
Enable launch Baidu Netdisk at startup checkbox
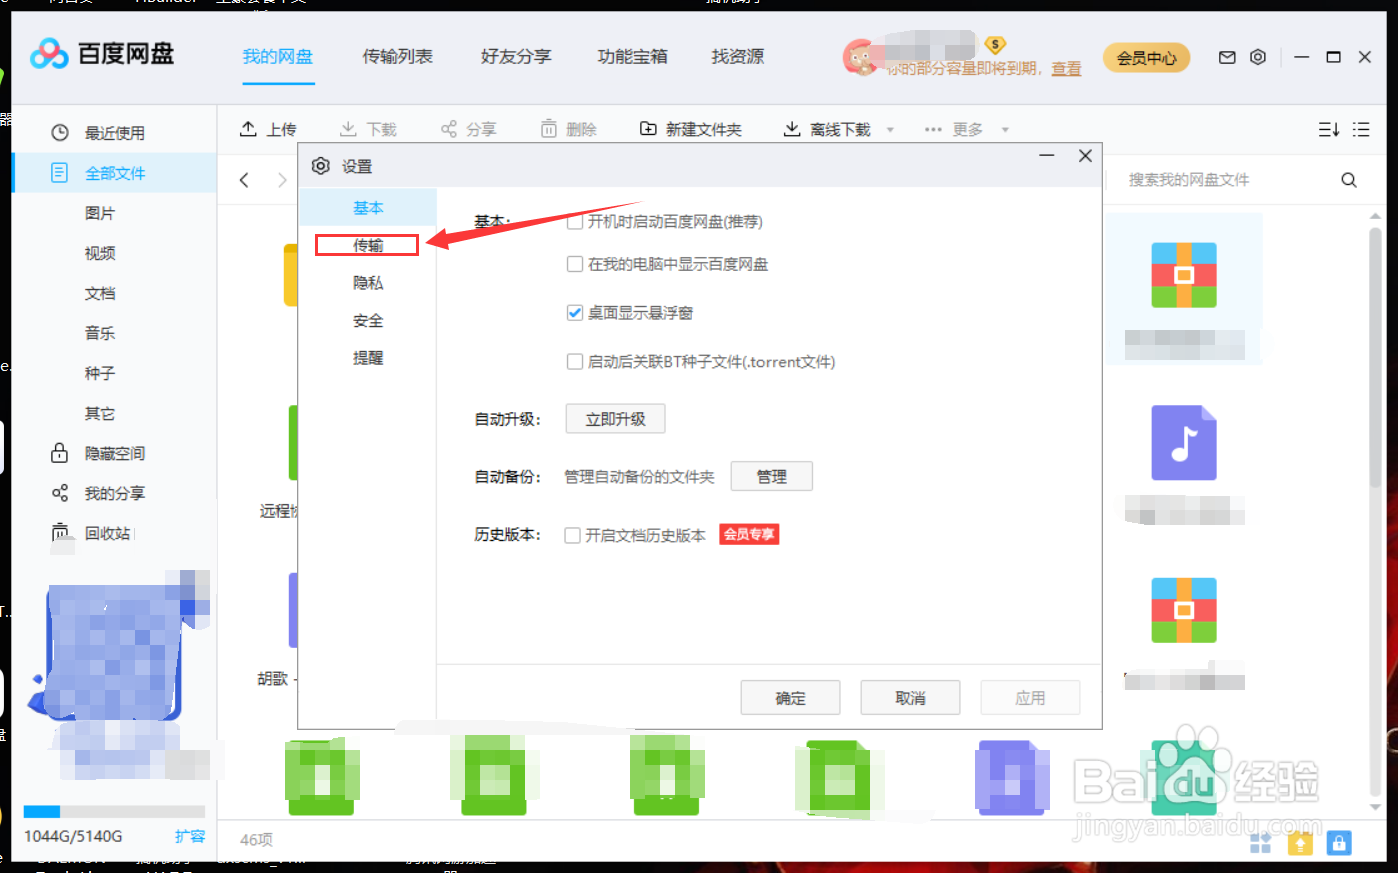click(x=575, y=221)
